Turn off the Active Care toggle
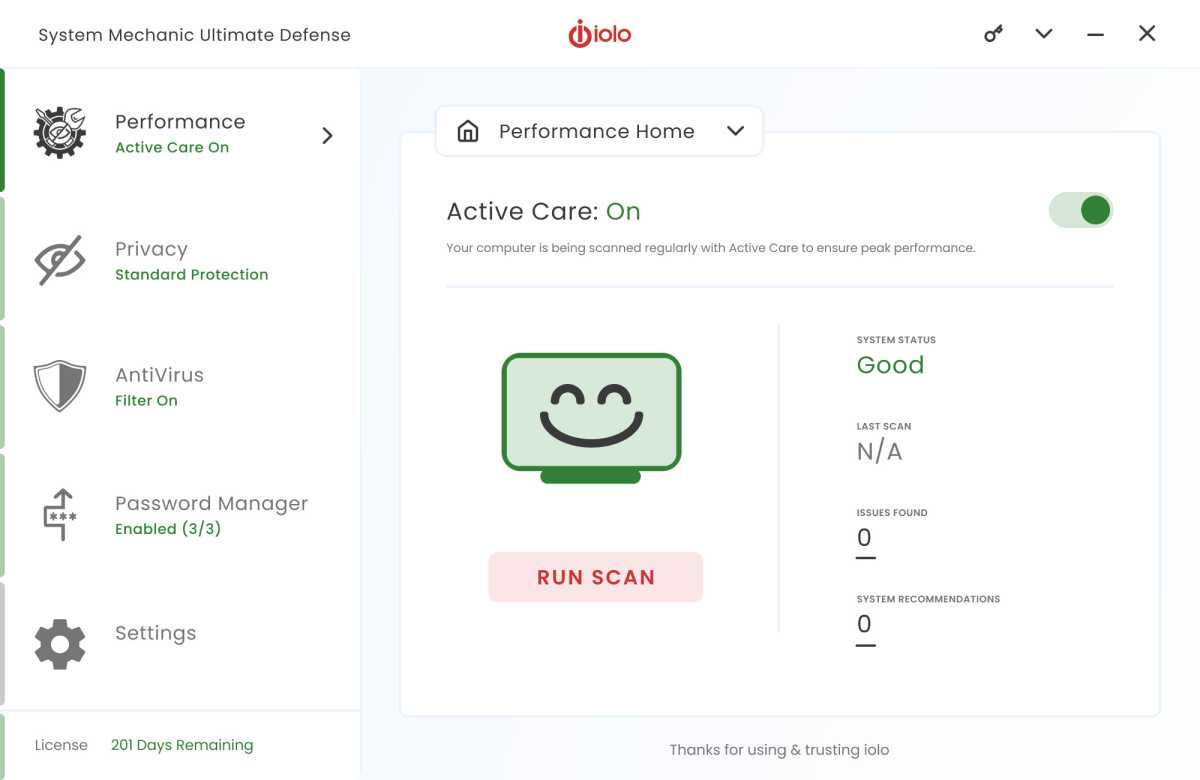The width and height of the screenshot is (1200, 780). tap(1080, 210)
